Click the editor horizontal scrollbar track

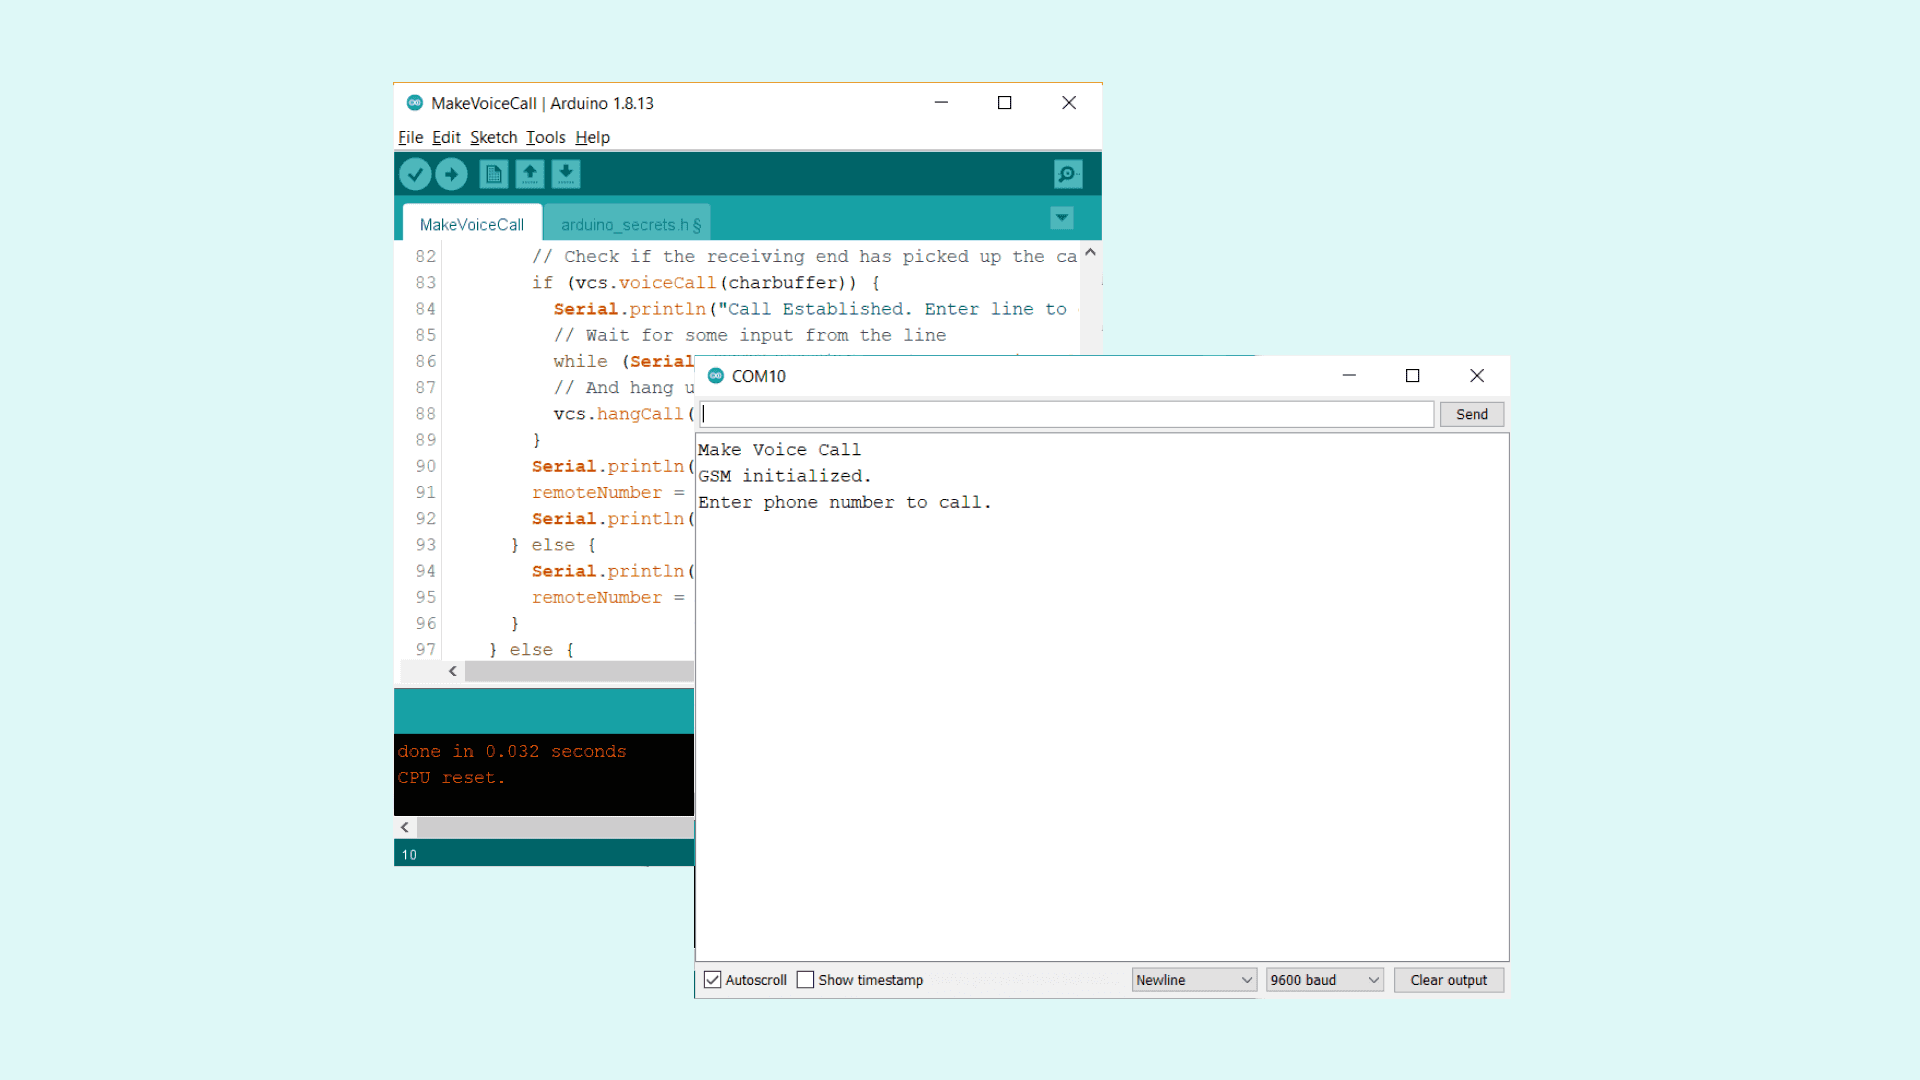coord(578,671)
